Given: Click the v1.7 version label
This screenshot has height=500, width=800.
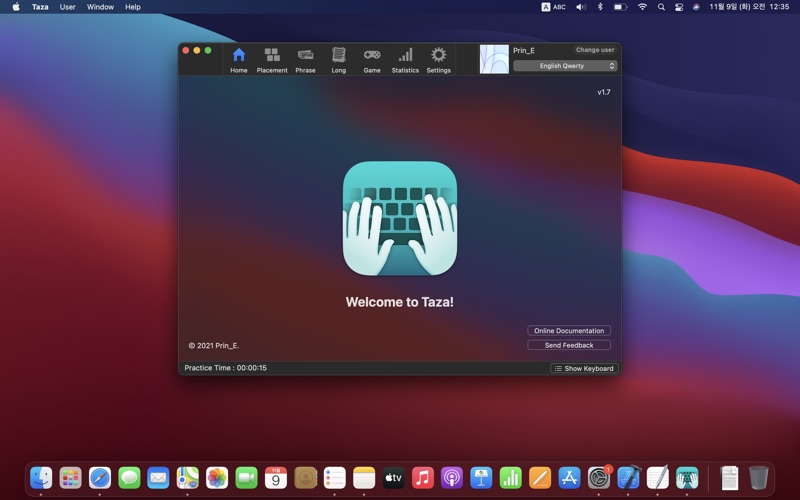Looking at the screenshot, I should click(x=604, y=92).
